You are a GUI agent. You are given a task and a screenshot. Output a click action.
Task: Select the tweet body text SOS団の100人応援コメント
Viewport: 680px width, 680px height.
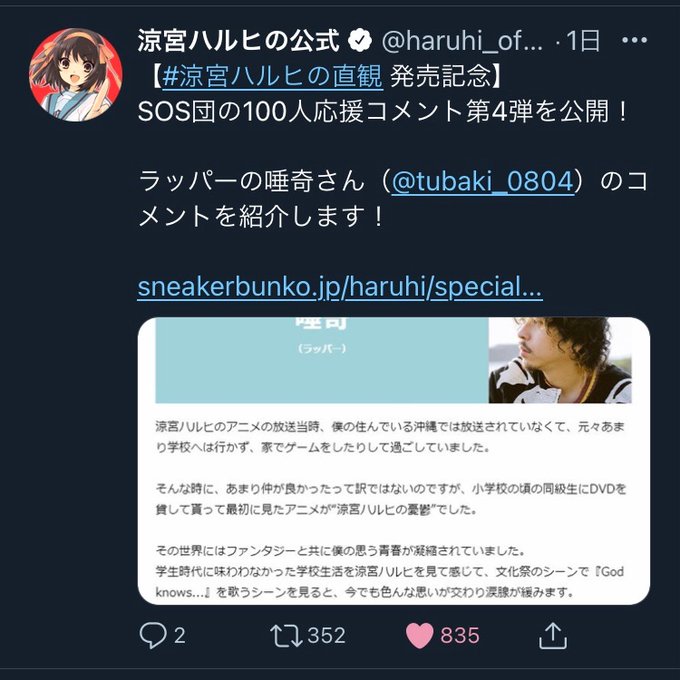[301, 111]
